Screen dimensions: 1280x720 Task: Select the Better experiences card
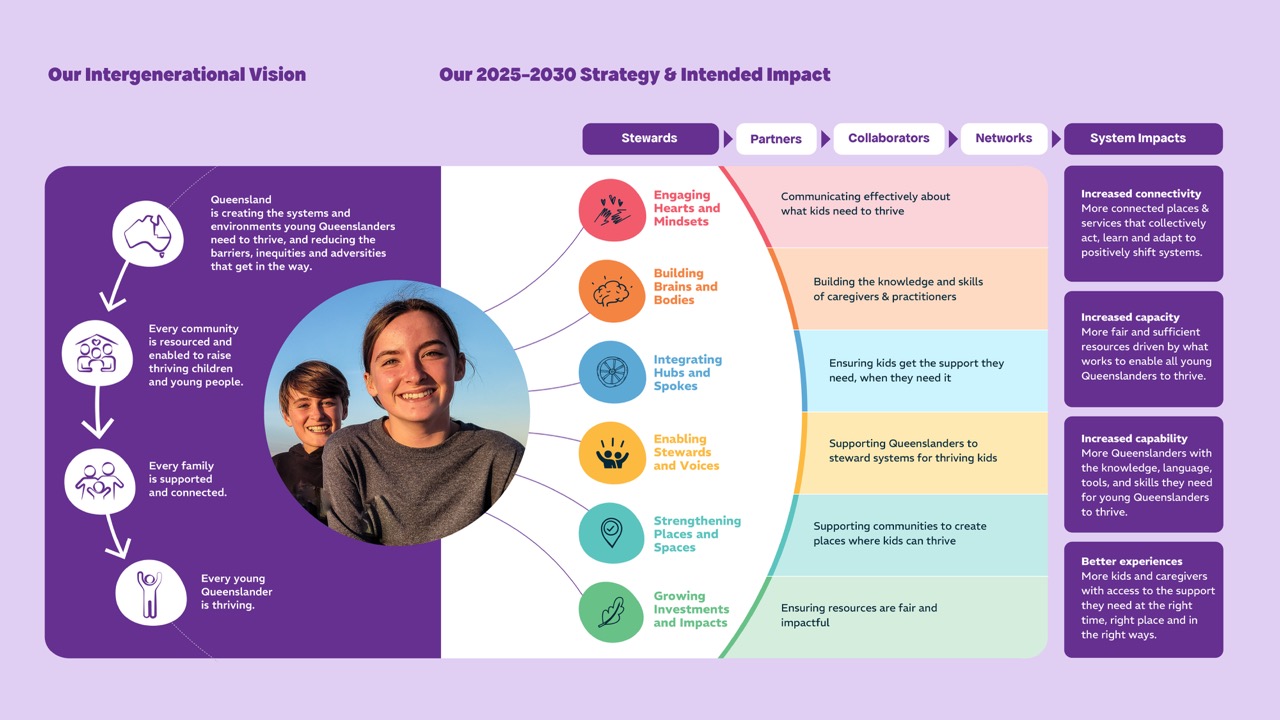point(1143,600)
